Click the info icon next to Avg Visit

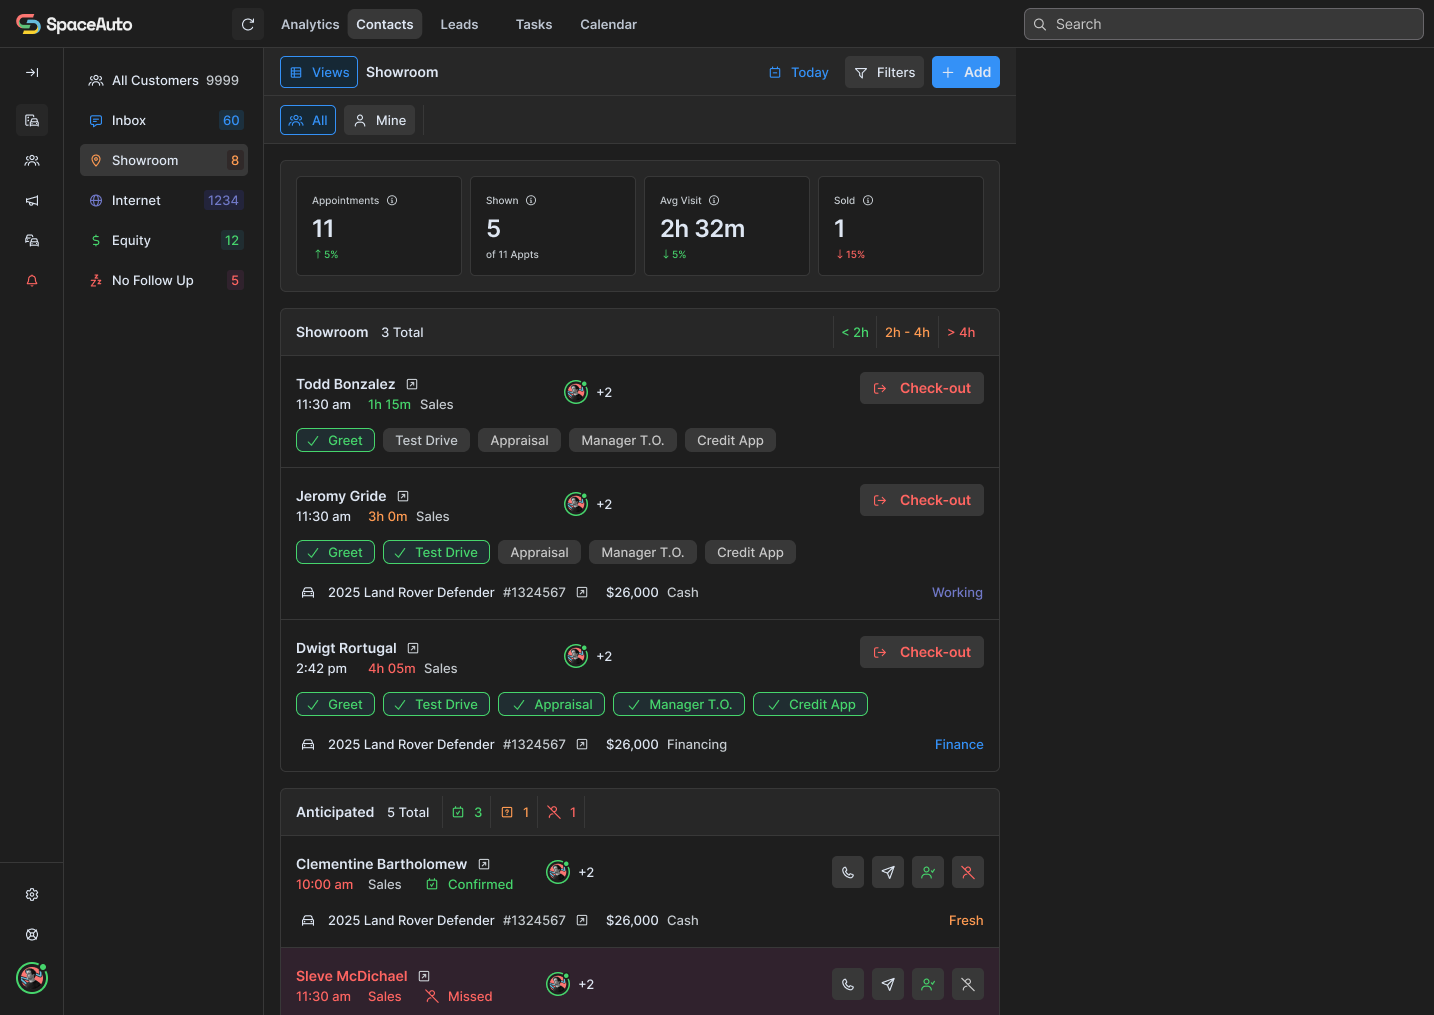click(x=714, y=200)
